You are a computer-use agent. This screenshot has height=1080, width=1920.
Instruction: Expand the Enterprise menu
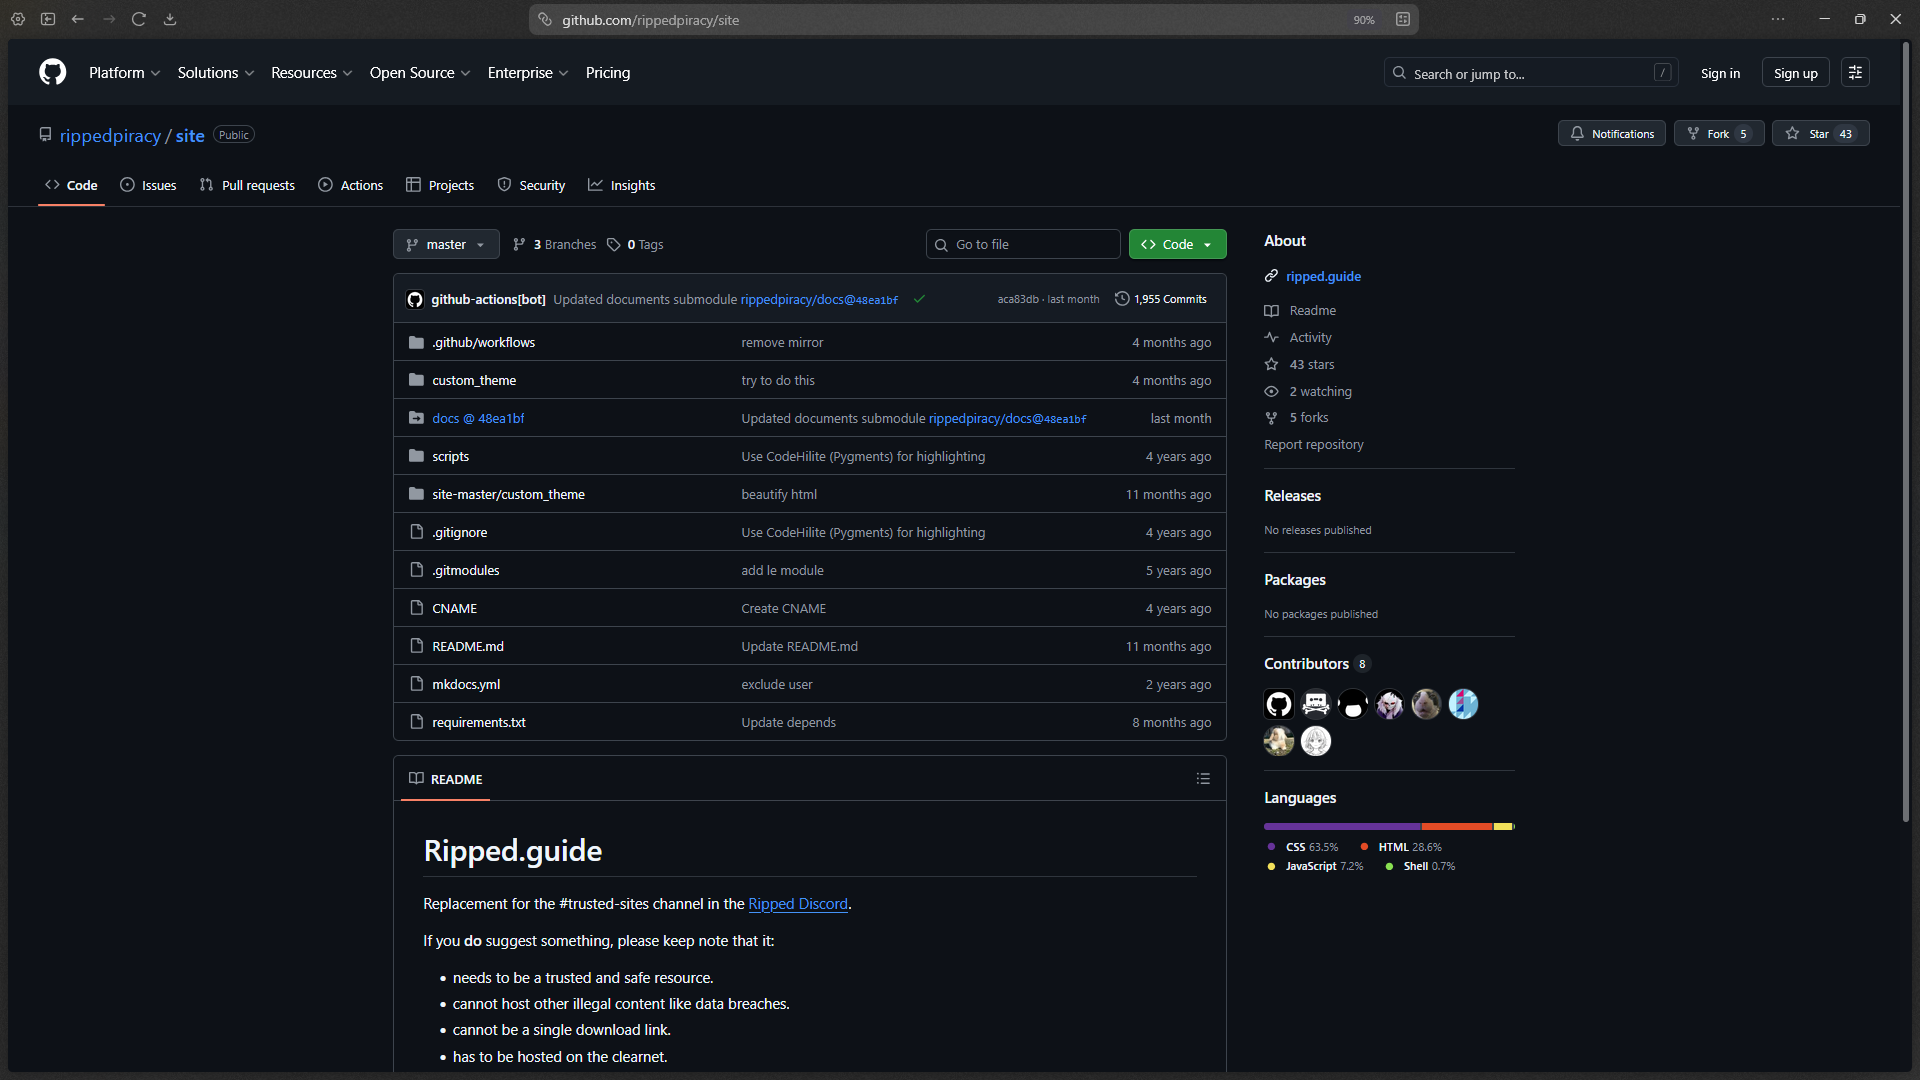coord(527,72)
